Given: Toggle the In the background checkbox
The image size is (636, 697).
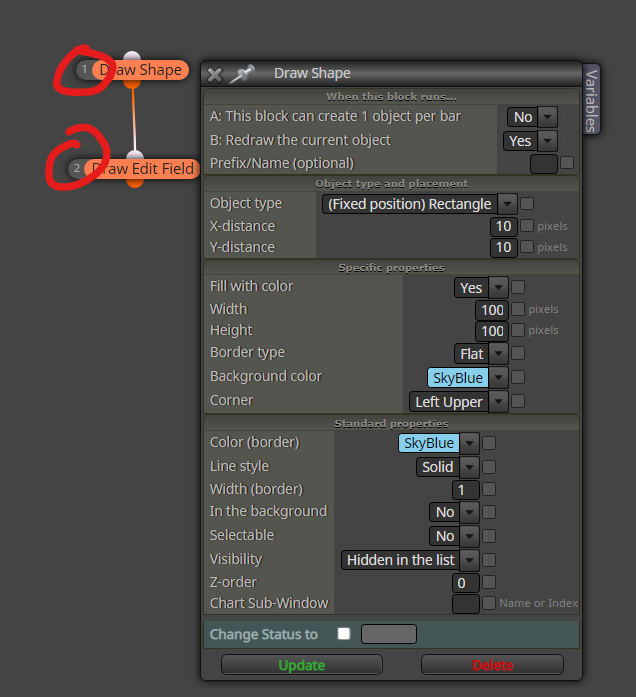Looking at the screenshot, I should (x=489, y=512).
